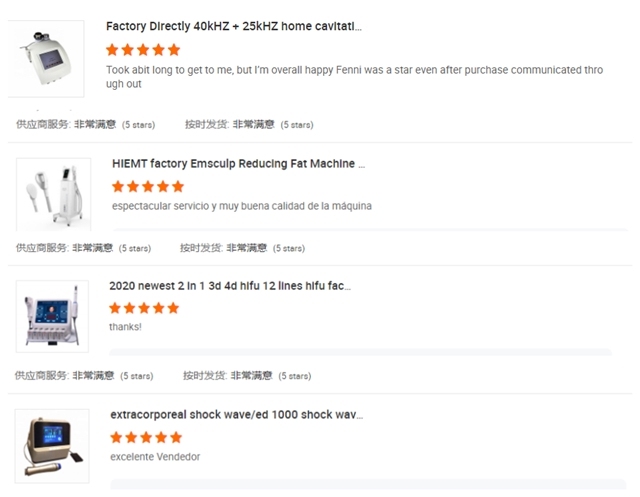
Task: Click the star rating under the cavitation product
Action: [143, 50]
